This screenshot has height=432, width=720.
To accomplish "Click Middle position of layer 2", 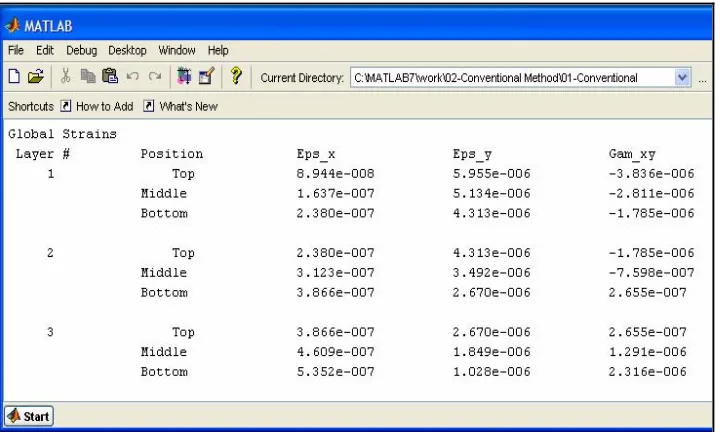I will pos(164,273).
